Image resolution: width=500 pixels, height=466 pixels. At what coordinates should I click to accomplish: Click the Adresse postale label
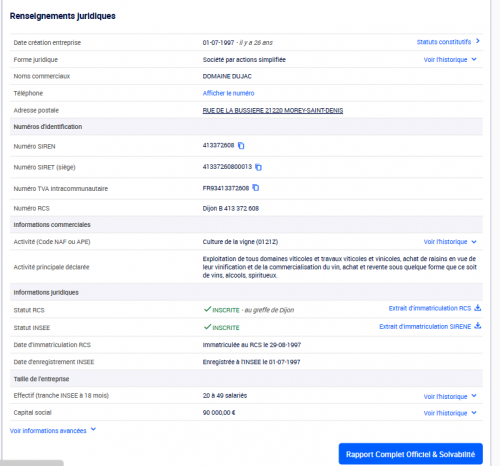pyautogui.click(x=36, y=110)
